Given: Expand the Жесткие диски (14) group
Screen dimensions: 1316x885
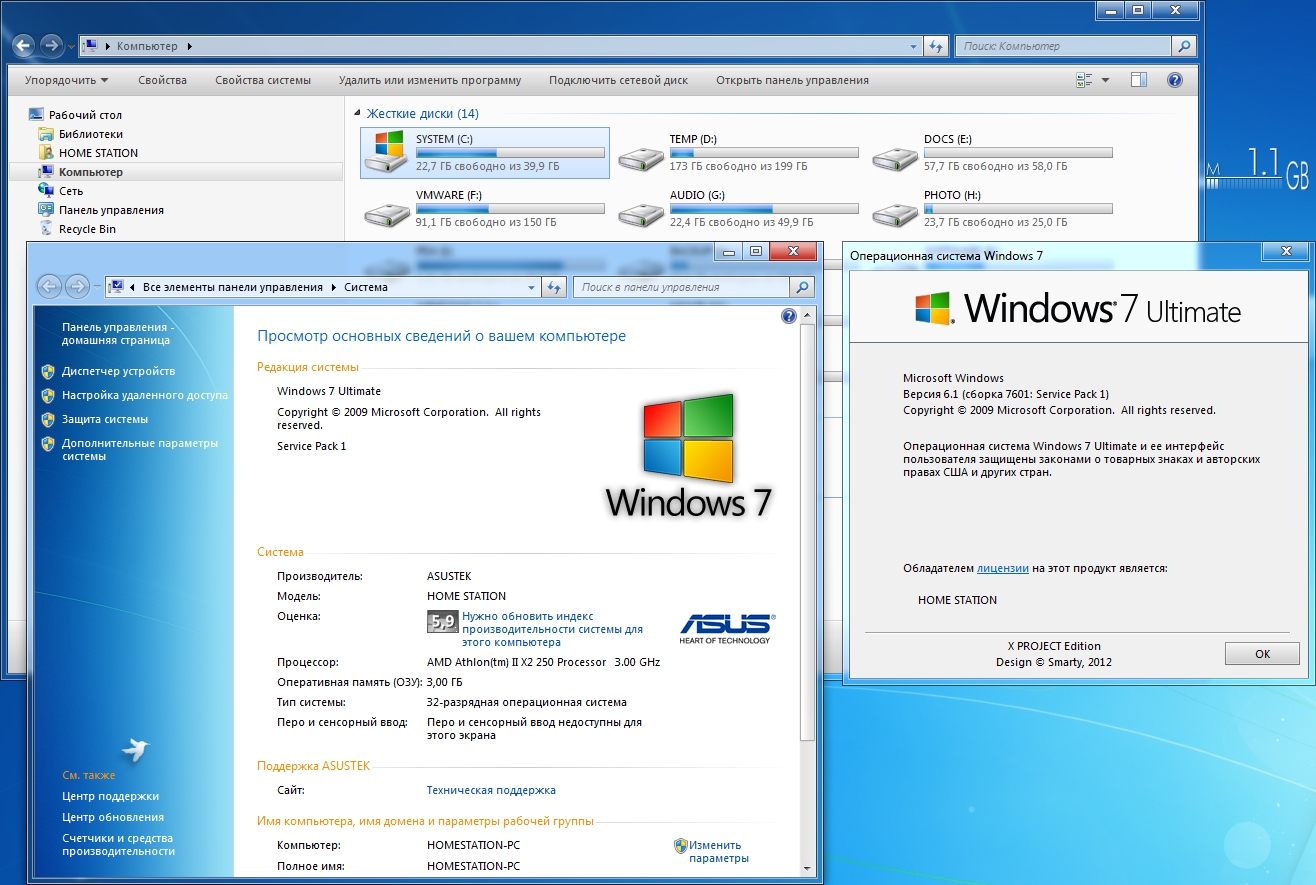Looking at the screenshot, I should pyautogui.click(x=358, y=114).
